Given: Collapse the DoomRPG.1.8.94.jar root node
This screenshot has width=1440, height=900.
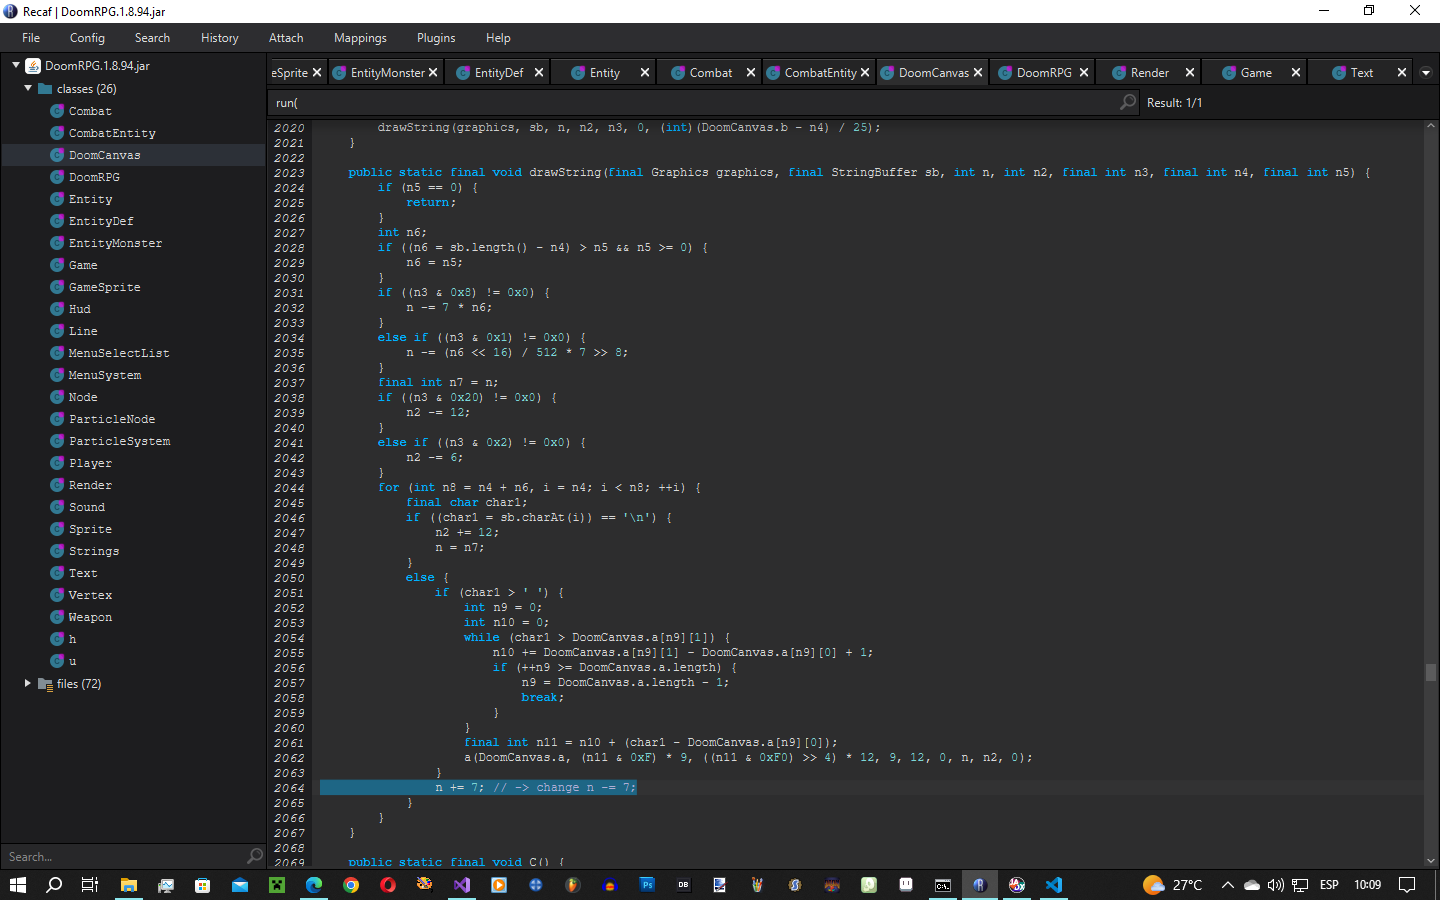Looking at the screenshot, I should click(x=16, y=65).
